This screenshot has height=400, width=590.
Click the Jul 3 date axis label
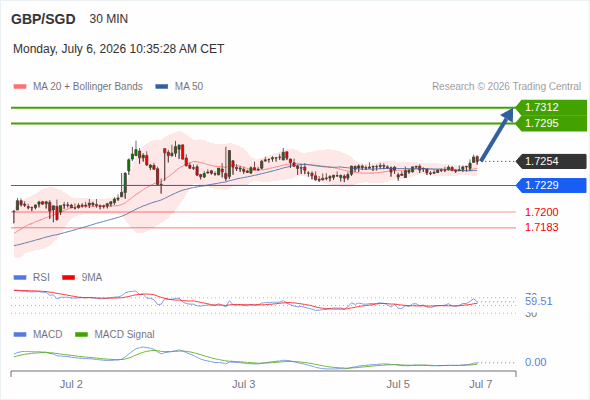[243, 384]
